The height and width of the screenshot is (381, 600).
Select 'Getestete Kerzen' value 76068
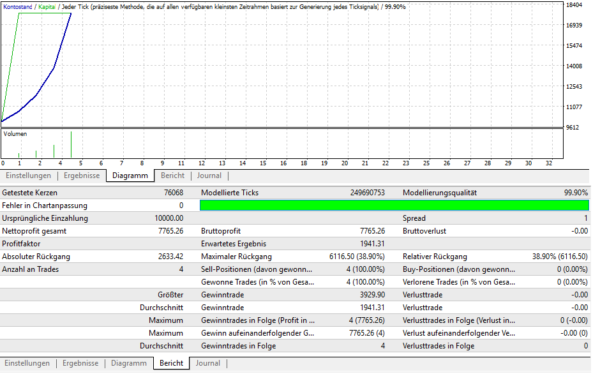(174, 193)
